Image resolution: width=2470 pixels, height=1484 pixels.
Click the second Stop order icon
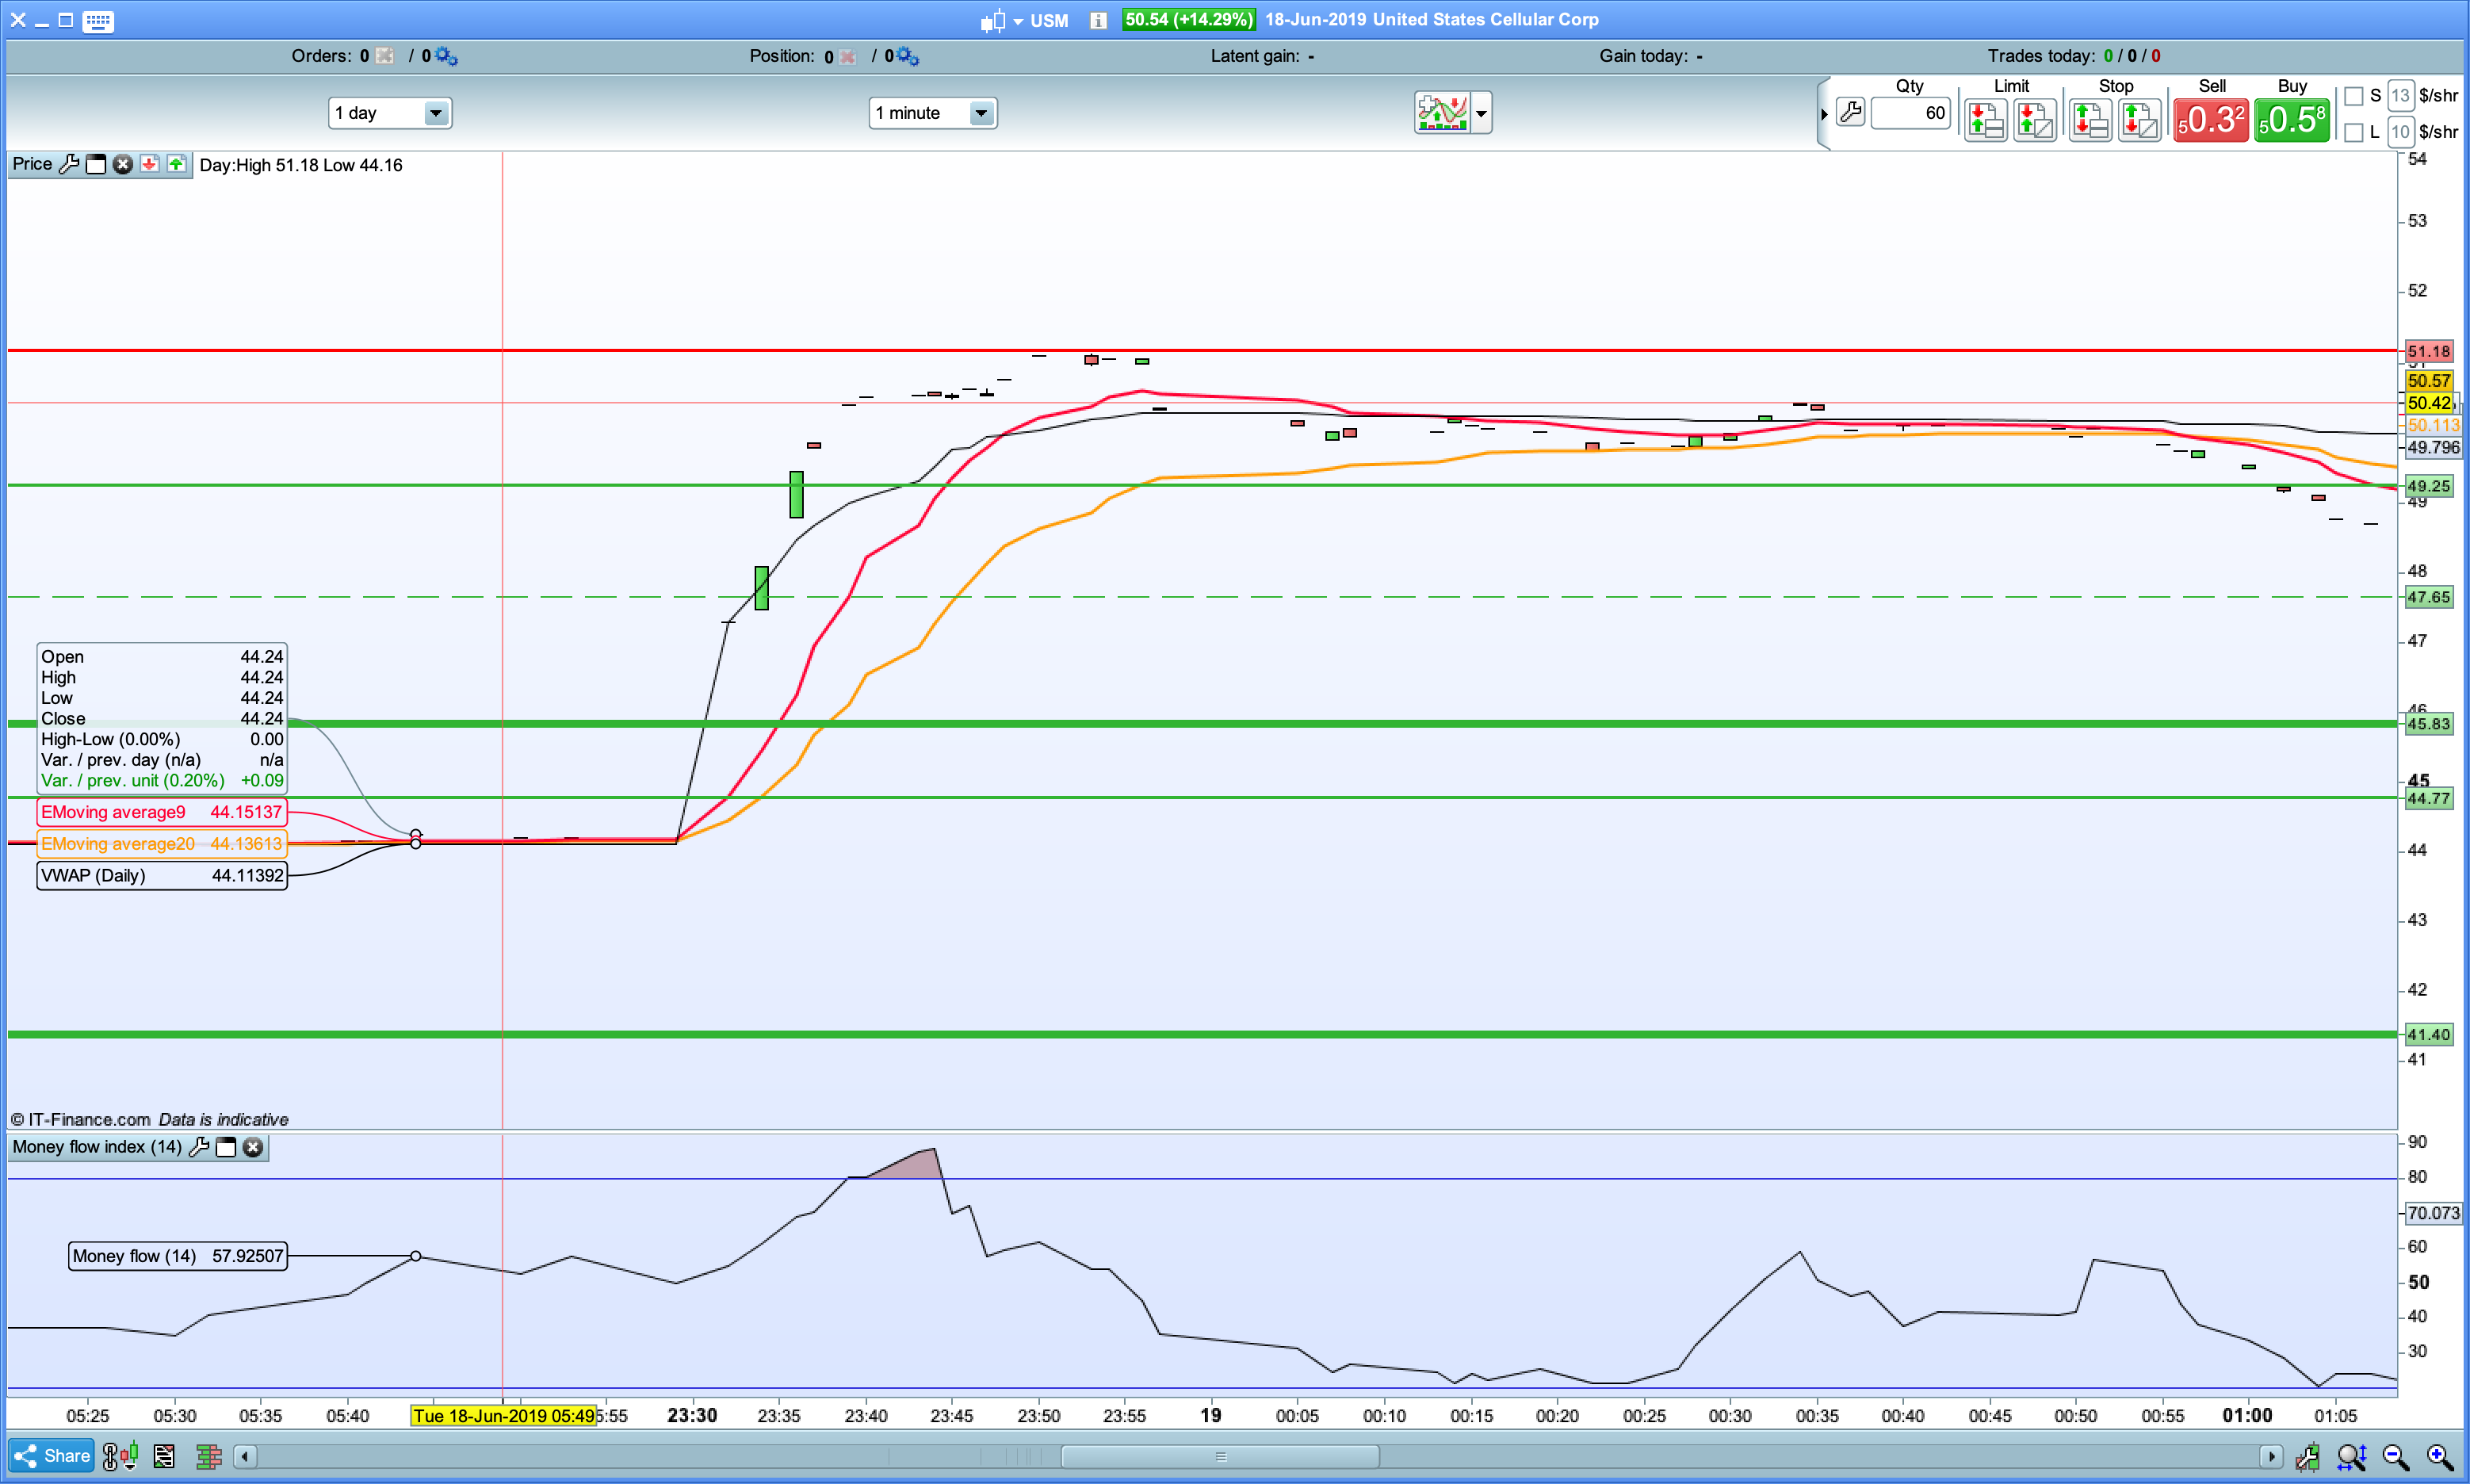tap(2139, 121)
